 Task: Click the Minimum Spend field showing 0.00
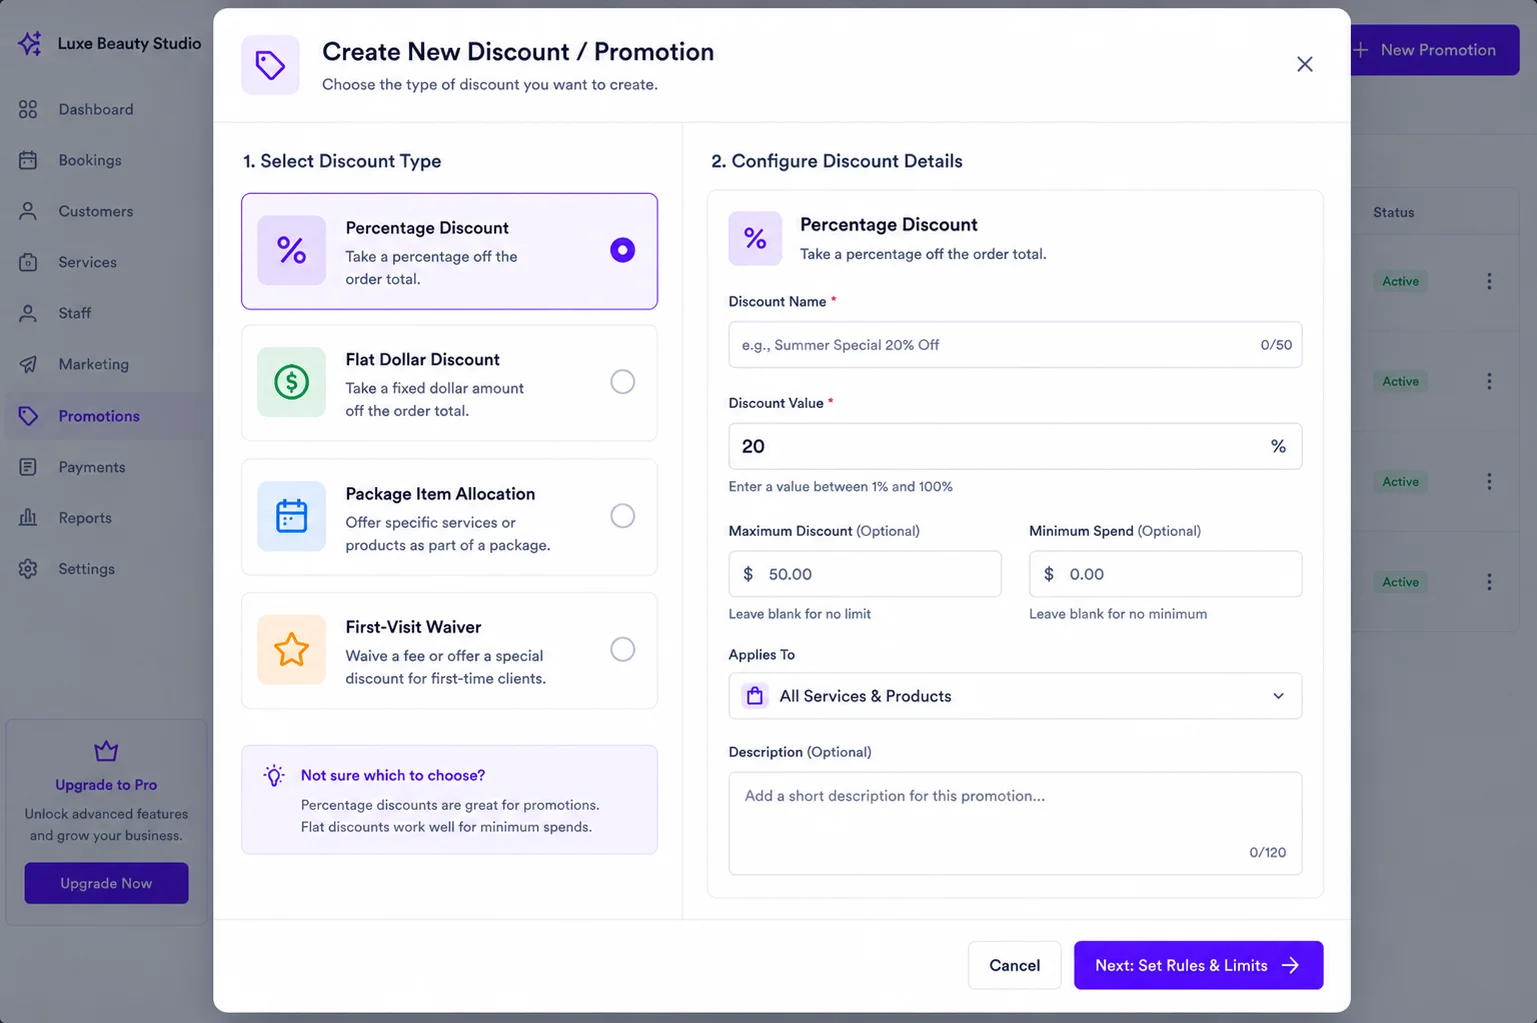click(x=1165, y=574)
